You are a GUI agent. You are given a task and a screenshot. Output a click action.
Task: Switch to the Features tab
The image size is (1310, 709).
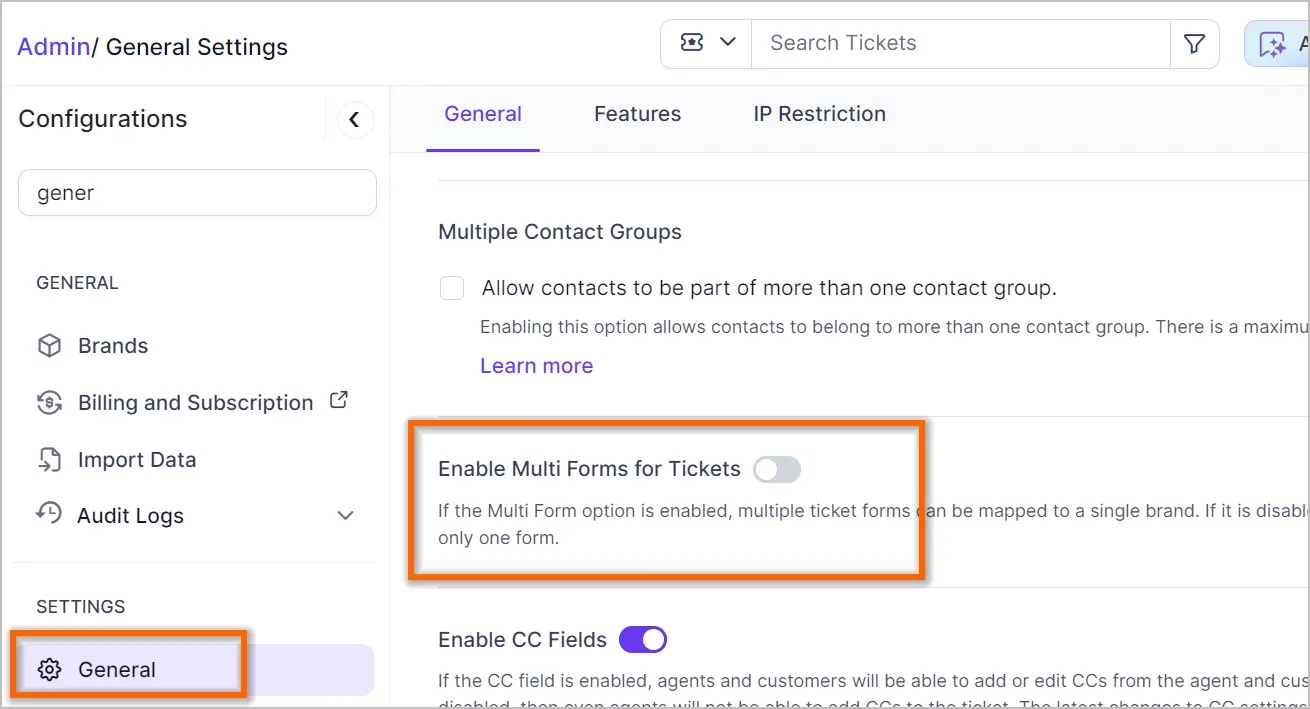point(637,114)
